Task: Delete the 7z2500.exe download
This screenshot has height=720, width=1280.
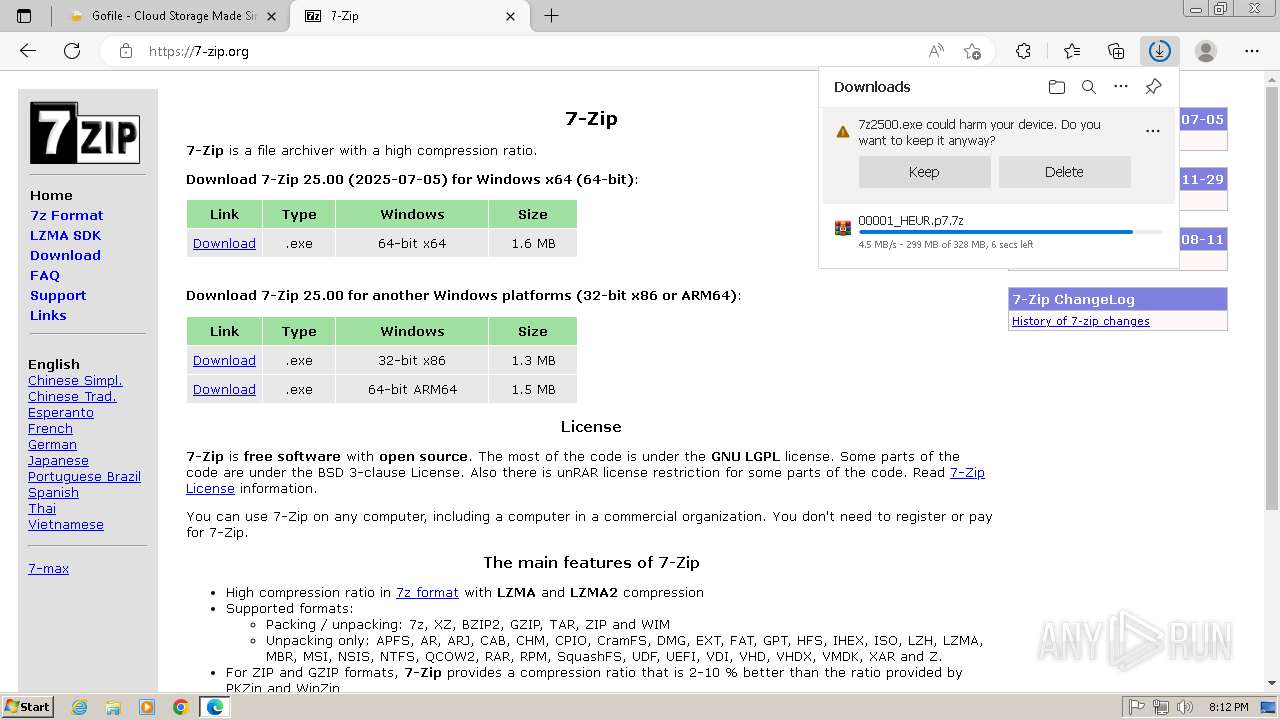Action: tap(1064, 172)
